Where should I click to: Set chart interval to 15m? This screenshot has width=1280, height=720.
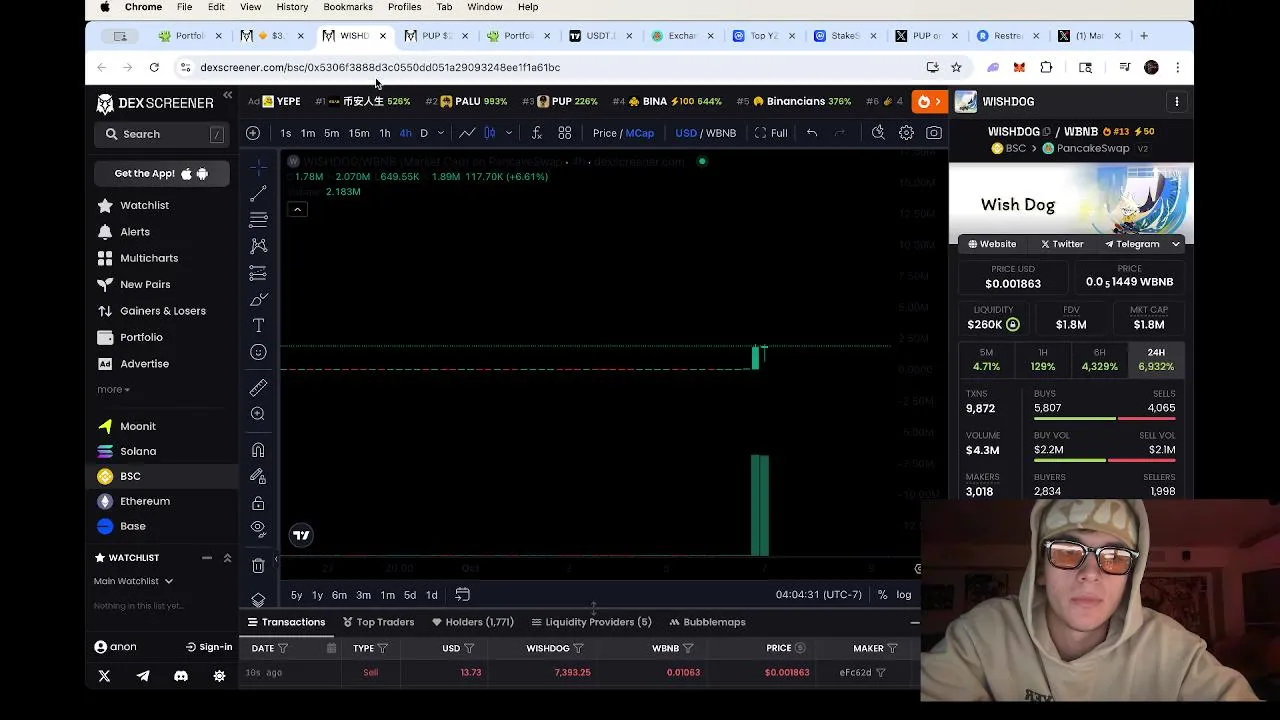coord(359,133)
